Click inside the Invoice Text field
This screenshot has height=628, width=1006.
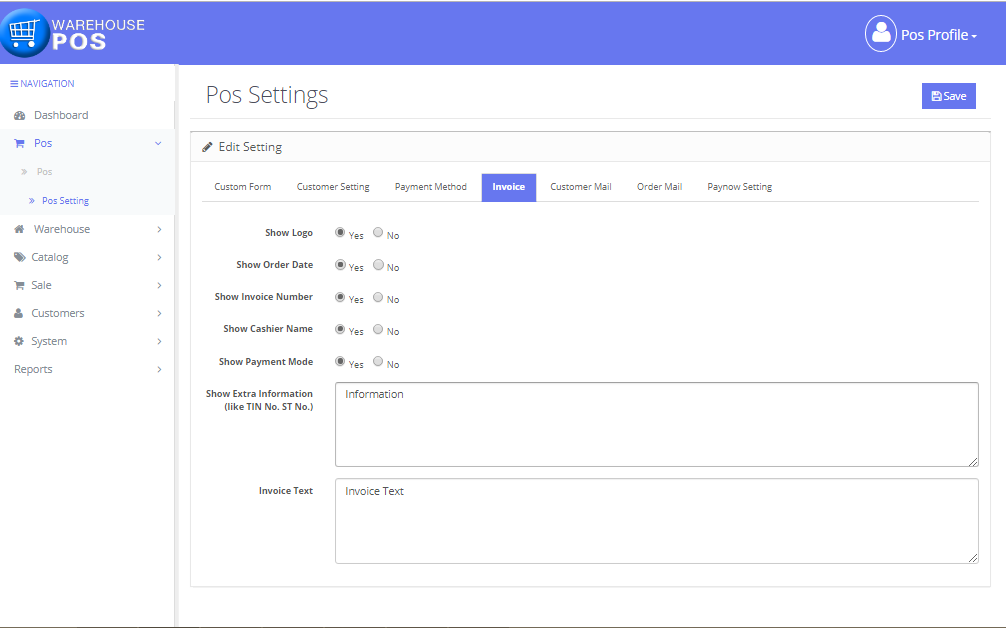655,520
